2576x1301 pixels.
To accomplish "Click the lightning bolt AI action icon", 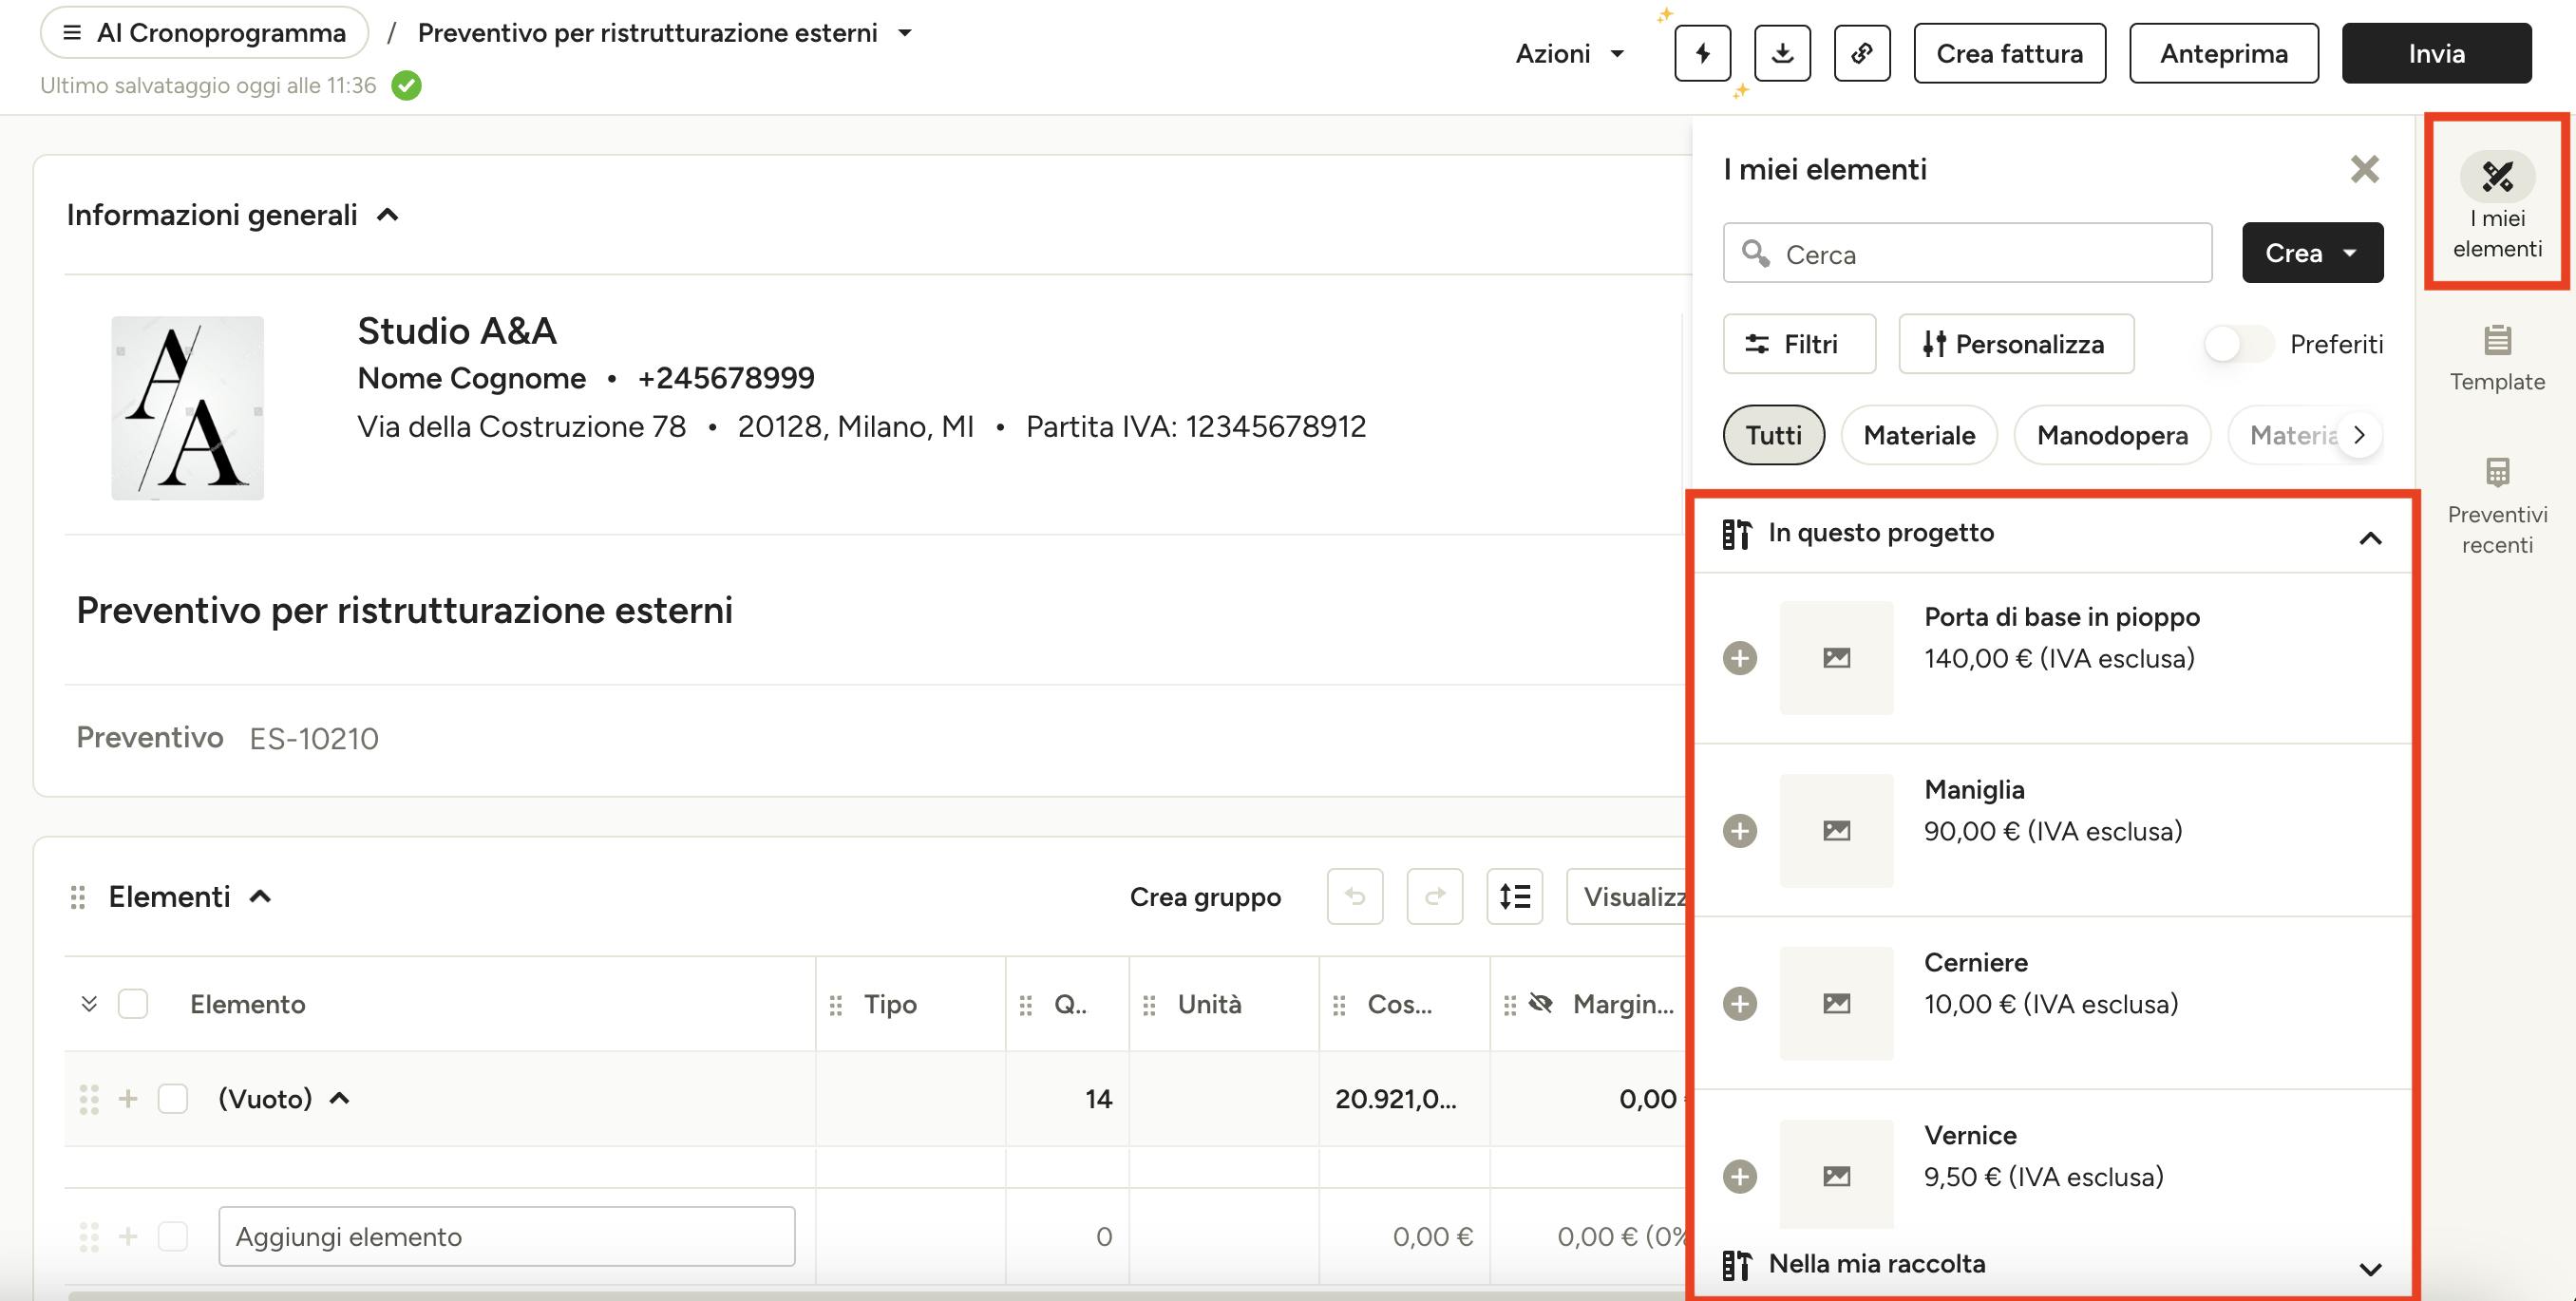I will [x=1702, y=53].
